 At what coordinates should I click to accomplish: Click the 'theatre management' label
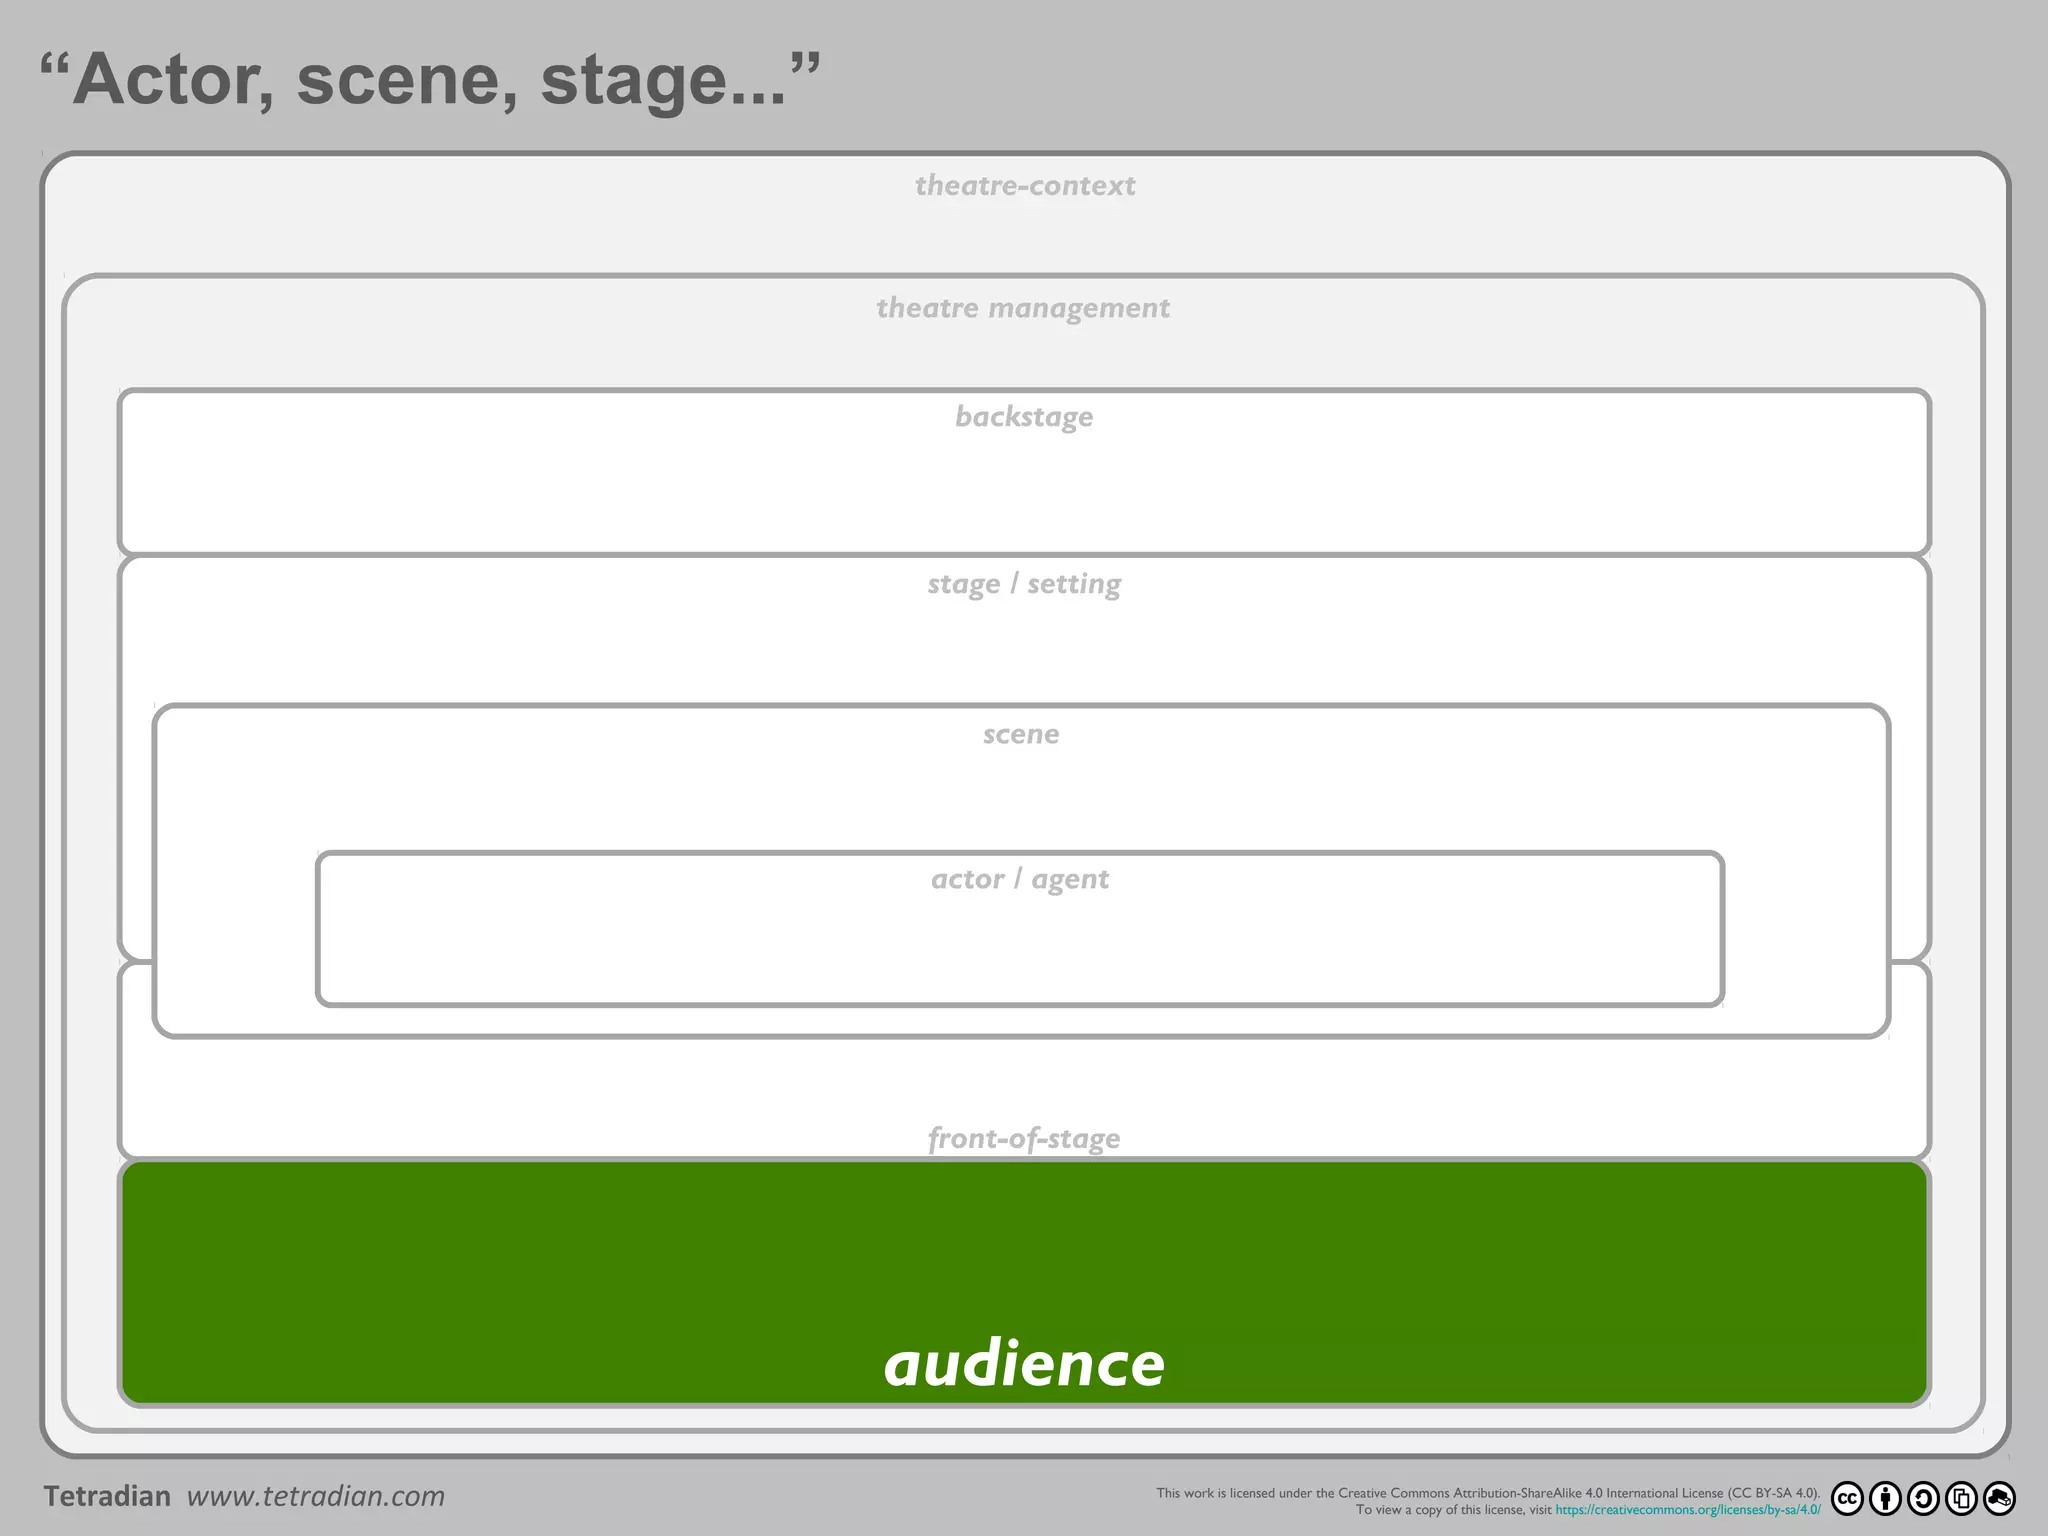(1023, 308)
